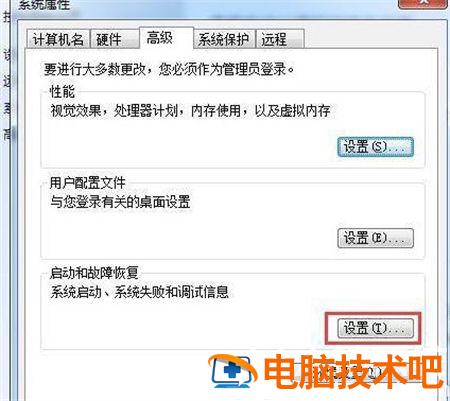
Task: Close the 系统属性 dialog window
Action: tap(423, 3)
